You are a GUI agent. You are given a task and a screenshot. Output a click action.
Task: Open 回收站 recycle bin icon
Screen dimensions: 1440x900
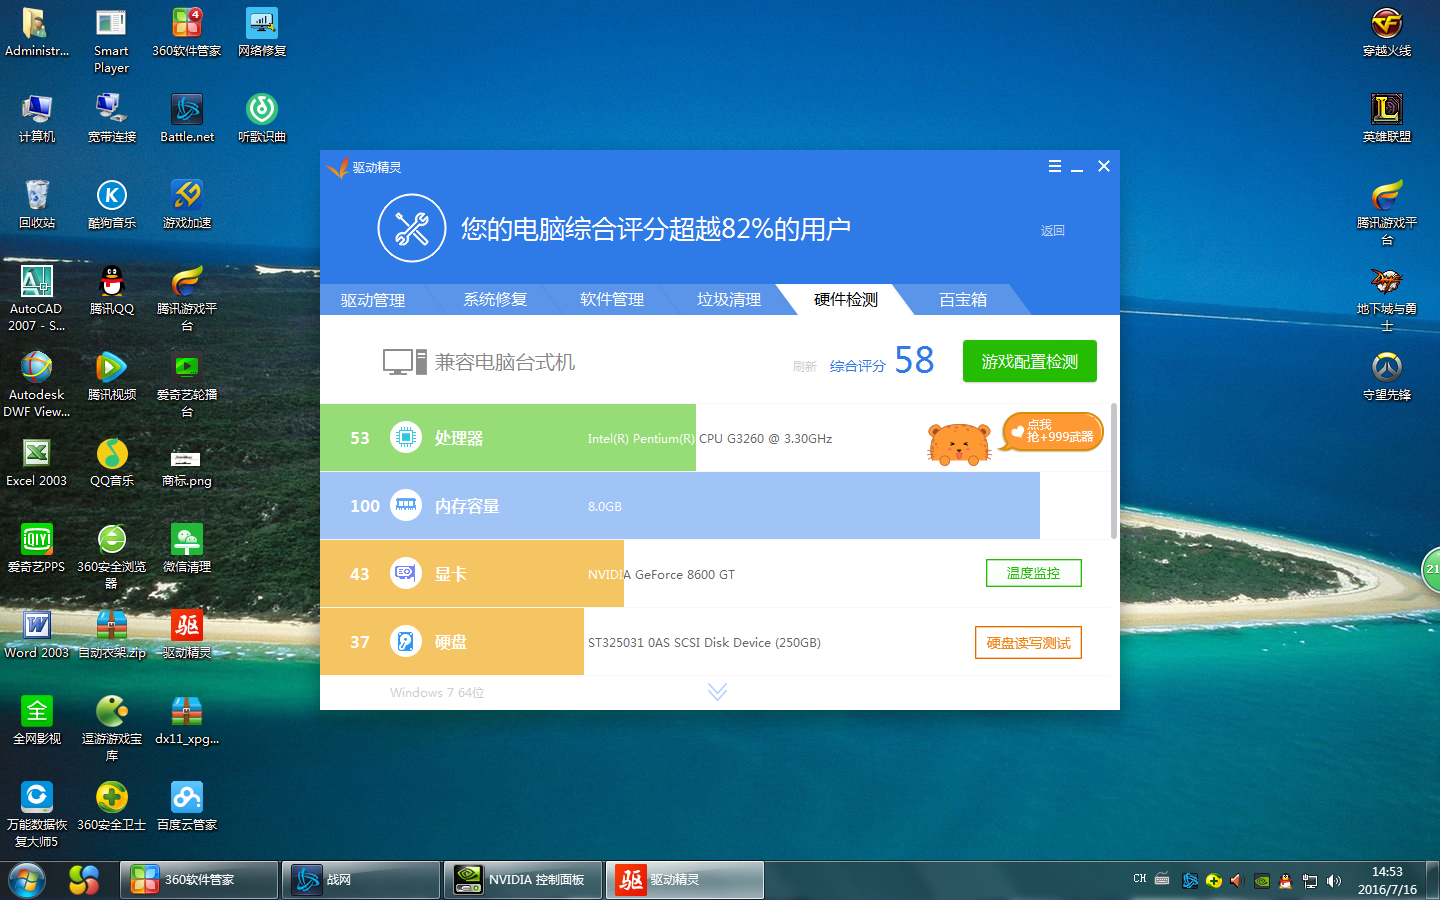pos(37,204)
